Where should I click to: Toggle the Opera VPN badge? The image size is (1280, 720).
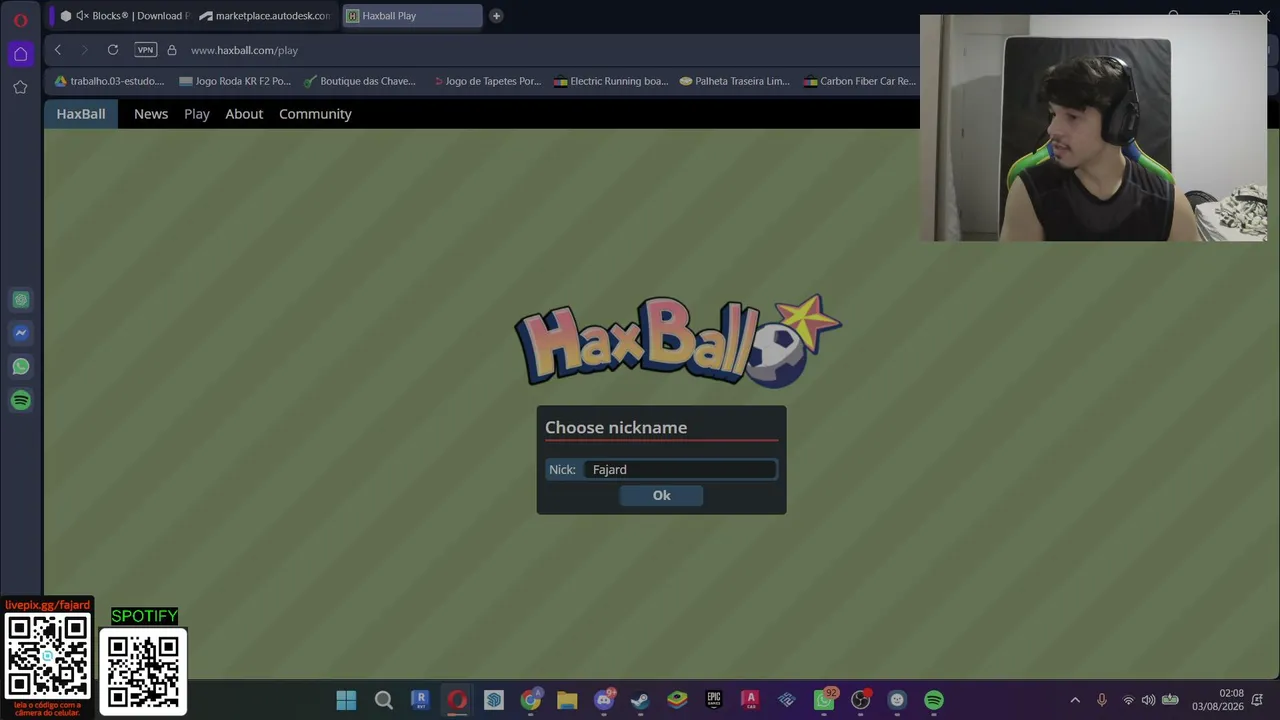146,50
